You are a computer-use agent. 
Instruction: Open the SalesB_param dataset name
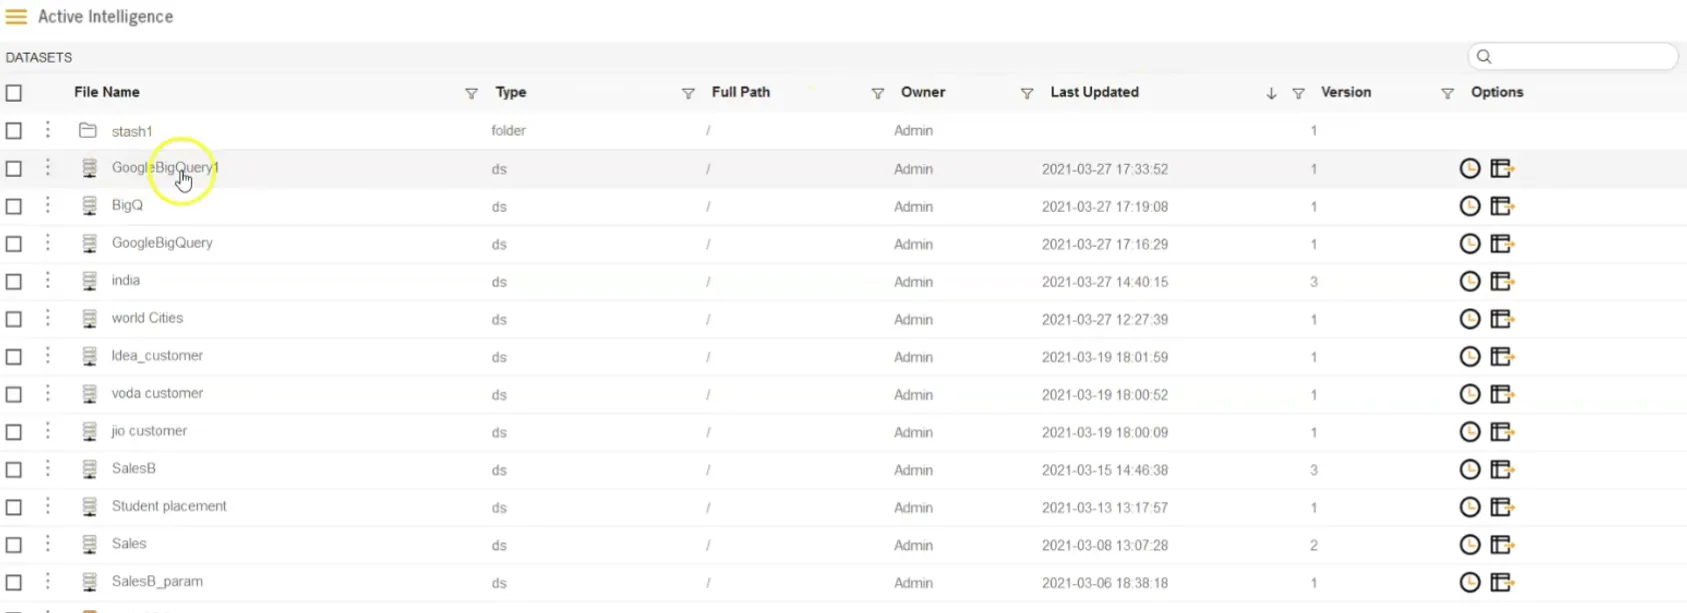(x=157, y=581)
